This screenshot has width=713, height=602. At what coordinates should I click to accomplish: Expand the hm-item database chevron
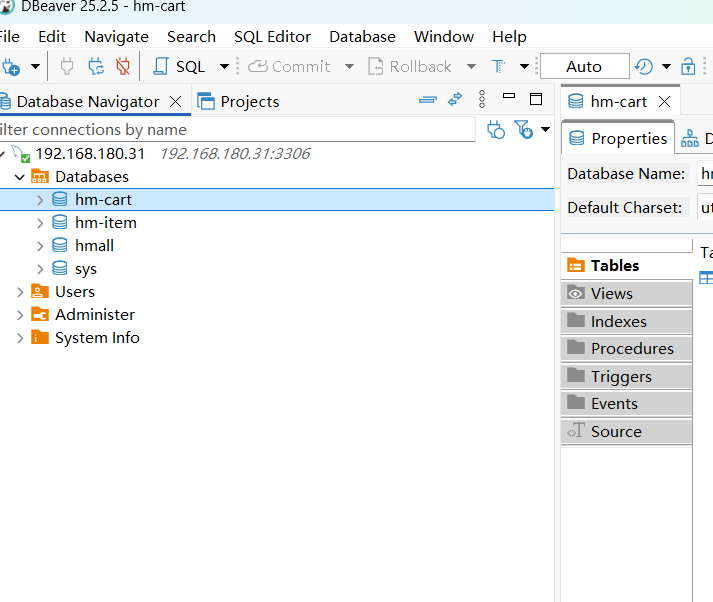pyautogui.click(x=40, y=223)
